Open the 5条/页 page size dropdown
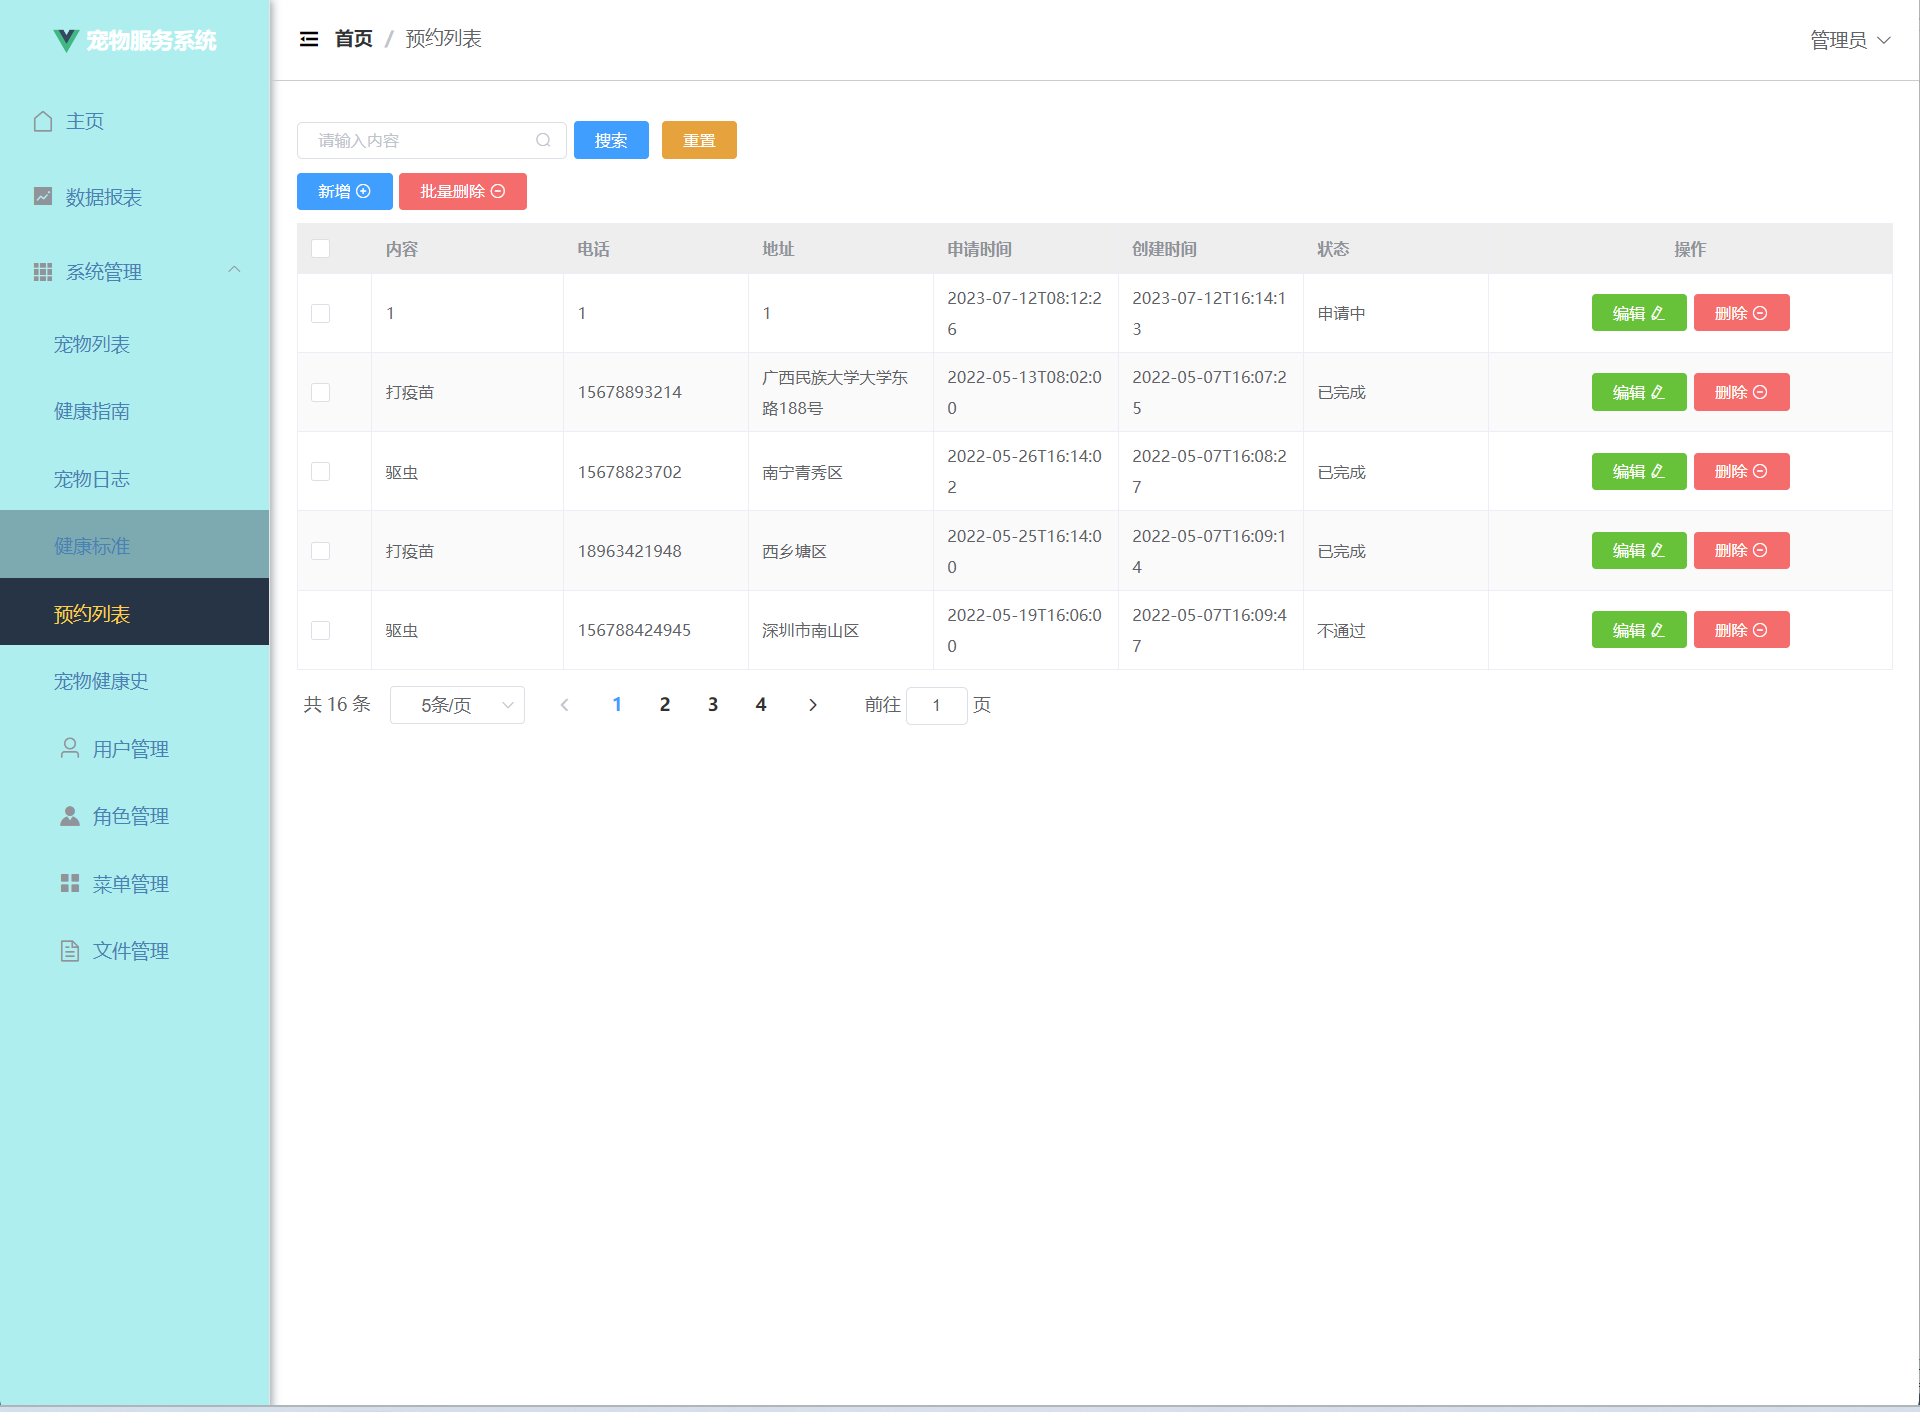Image resolution: width=1920 pixels, height=1412 pixels. pos(457,705)
